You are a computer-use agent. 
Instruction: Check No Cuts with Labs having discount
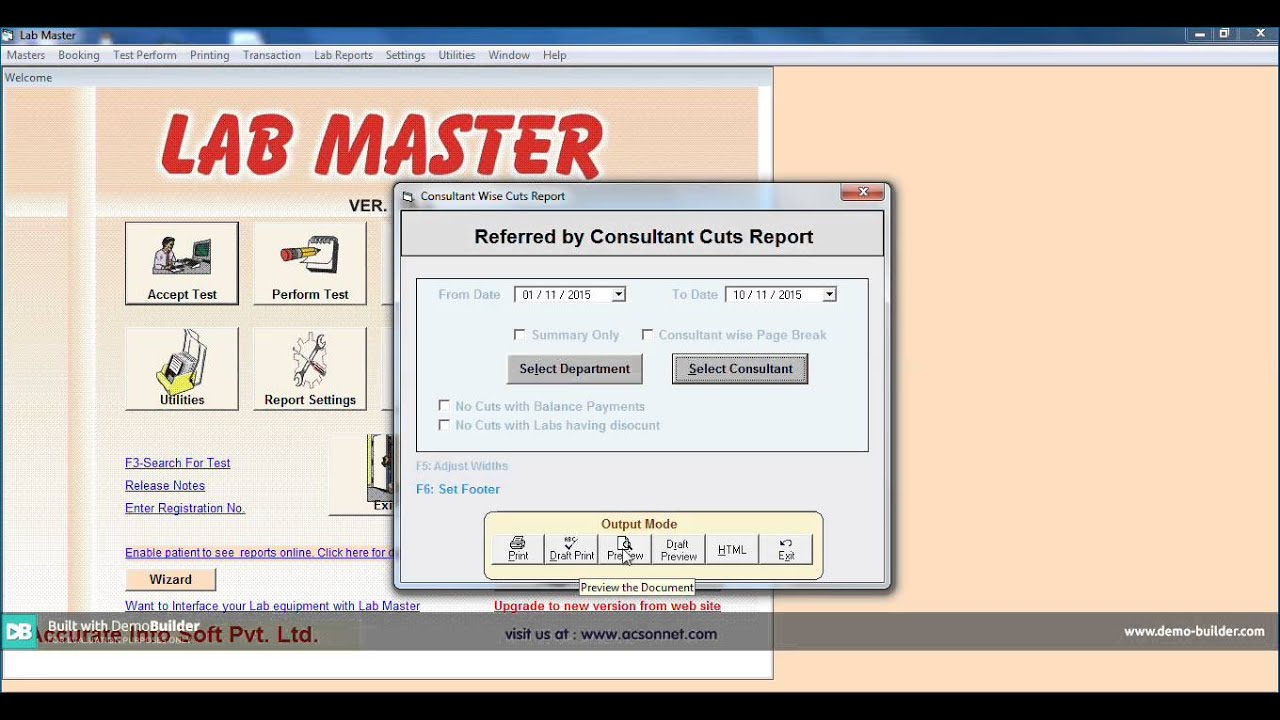click(444, 425)
